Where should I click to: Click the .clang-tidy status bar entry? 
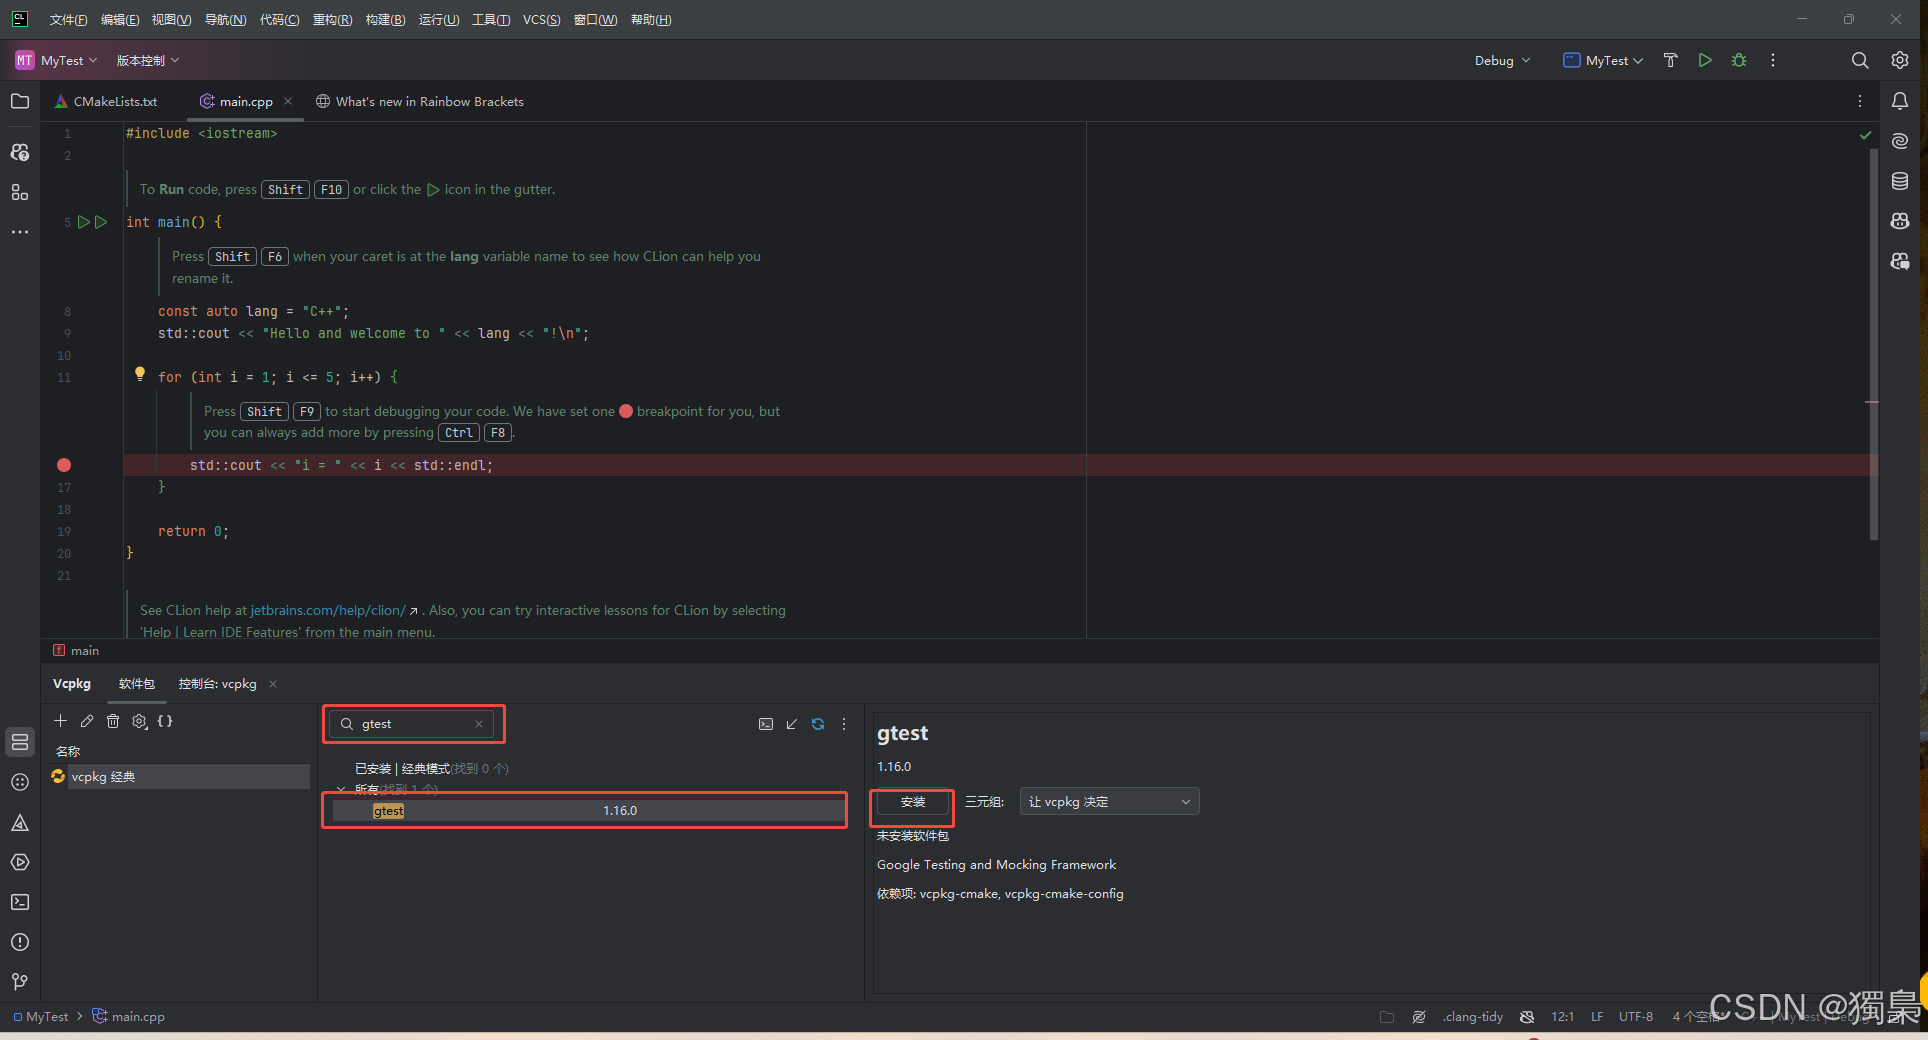tap(1472, 1017)
